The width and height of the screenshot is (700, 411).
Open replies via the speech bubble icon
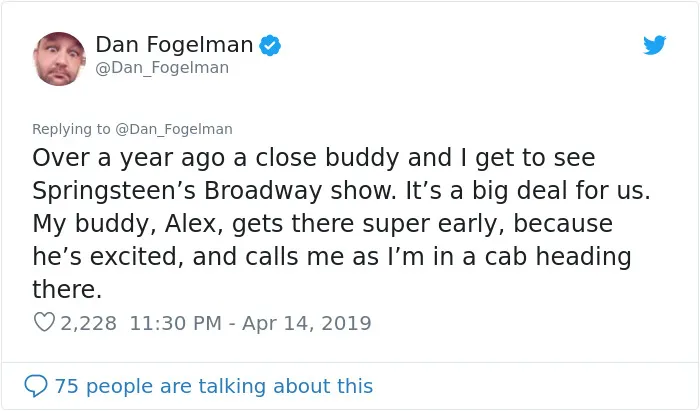(x=36, y=386)
